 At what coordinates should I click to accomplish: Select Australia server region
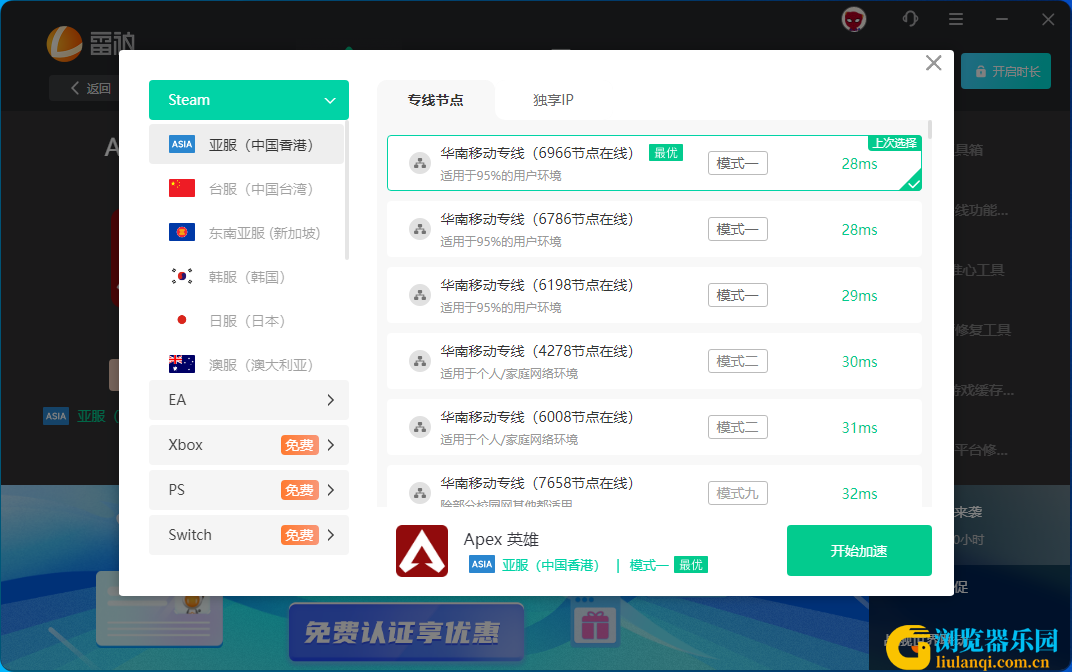[246, 364]
